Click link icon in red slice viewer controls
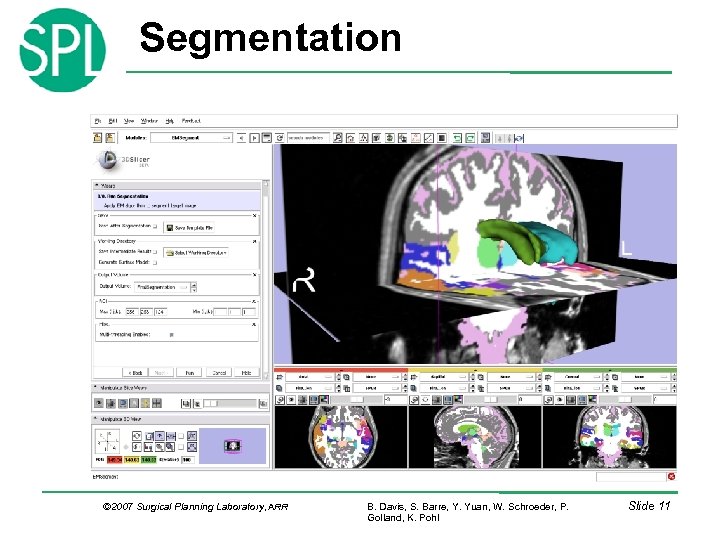This screenshot has height=540, width=720. tap(280, 400)
